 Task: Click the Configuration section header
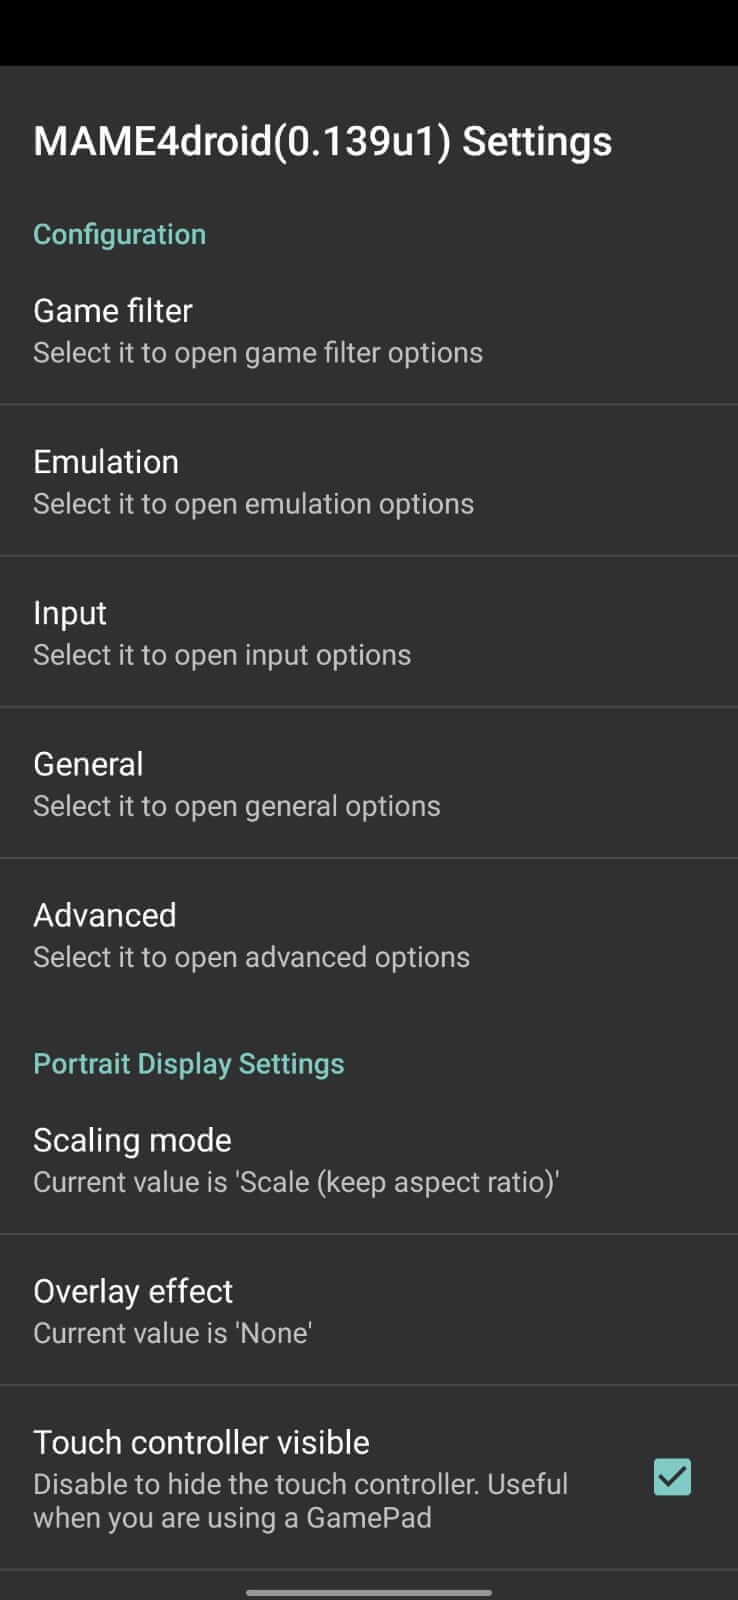tap(119, 234)
